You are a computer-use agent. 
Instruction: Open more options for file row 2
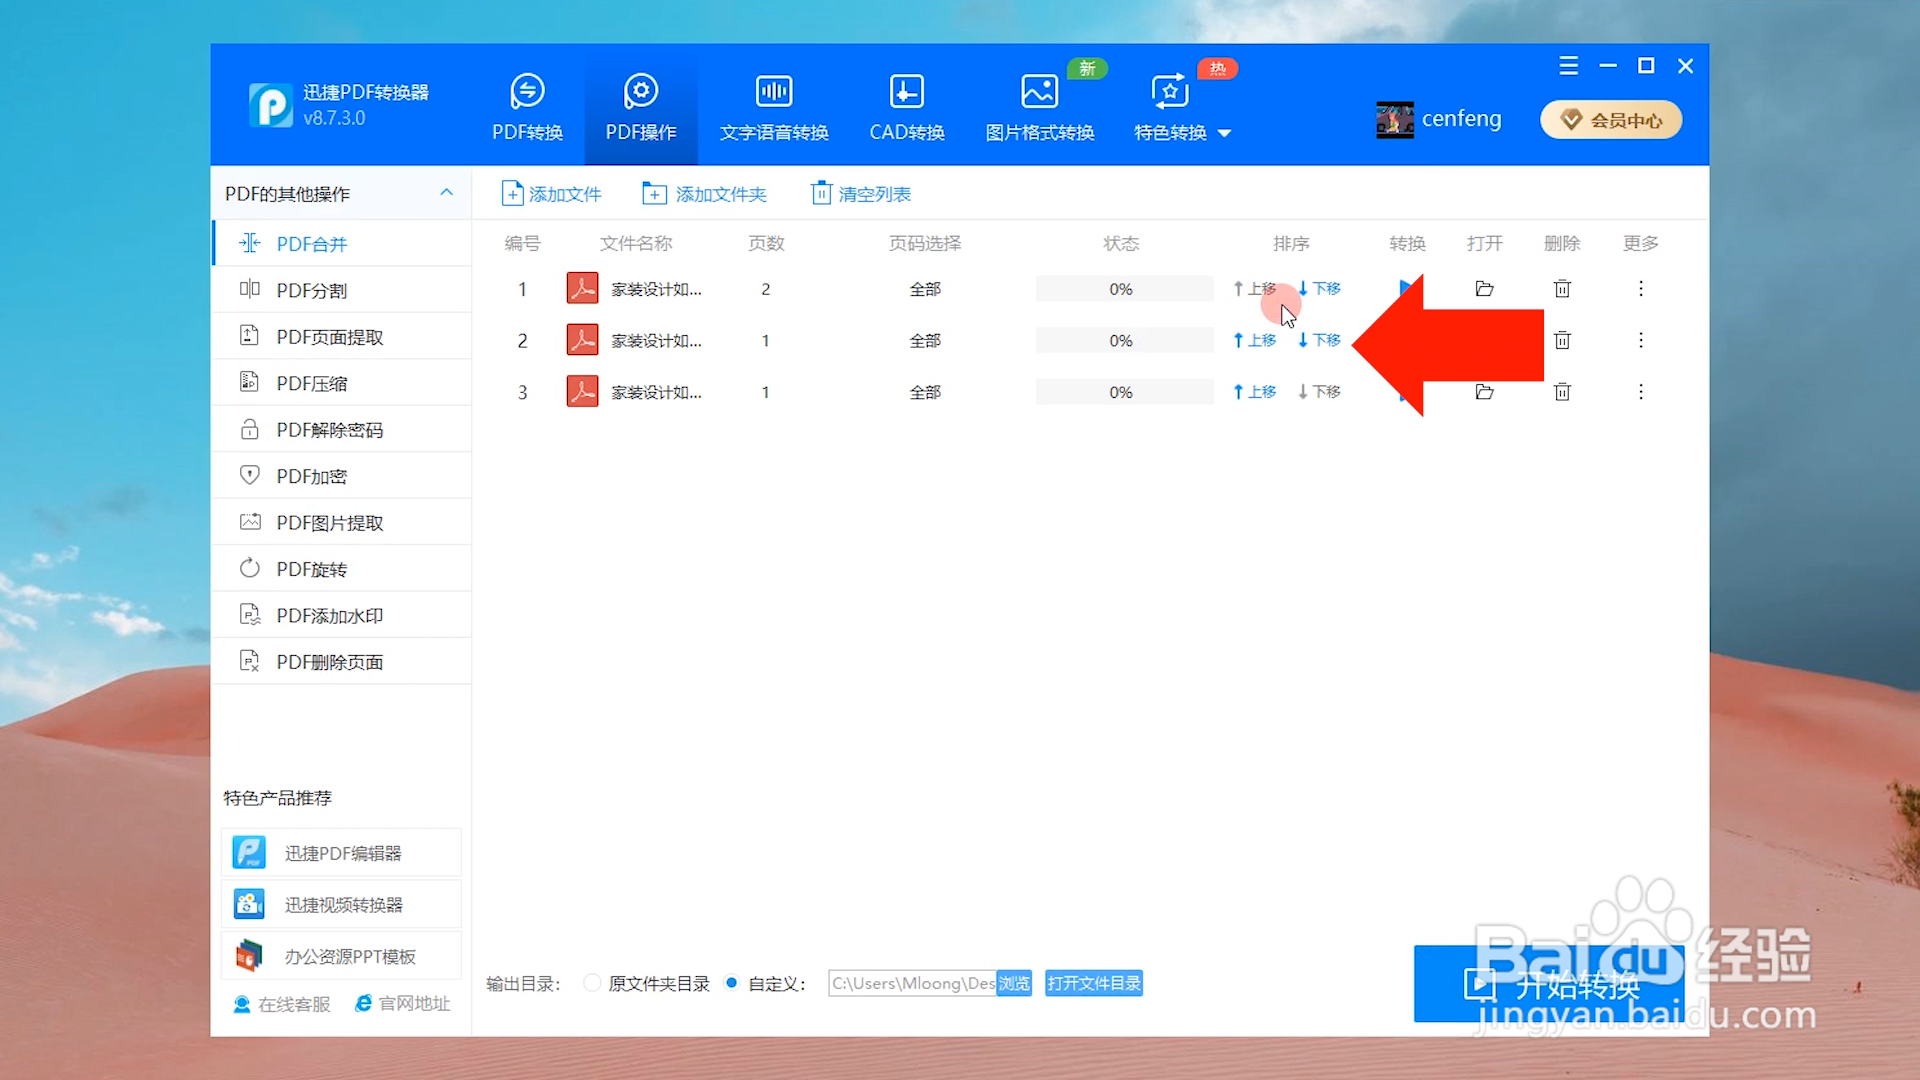click(1640, 340)
